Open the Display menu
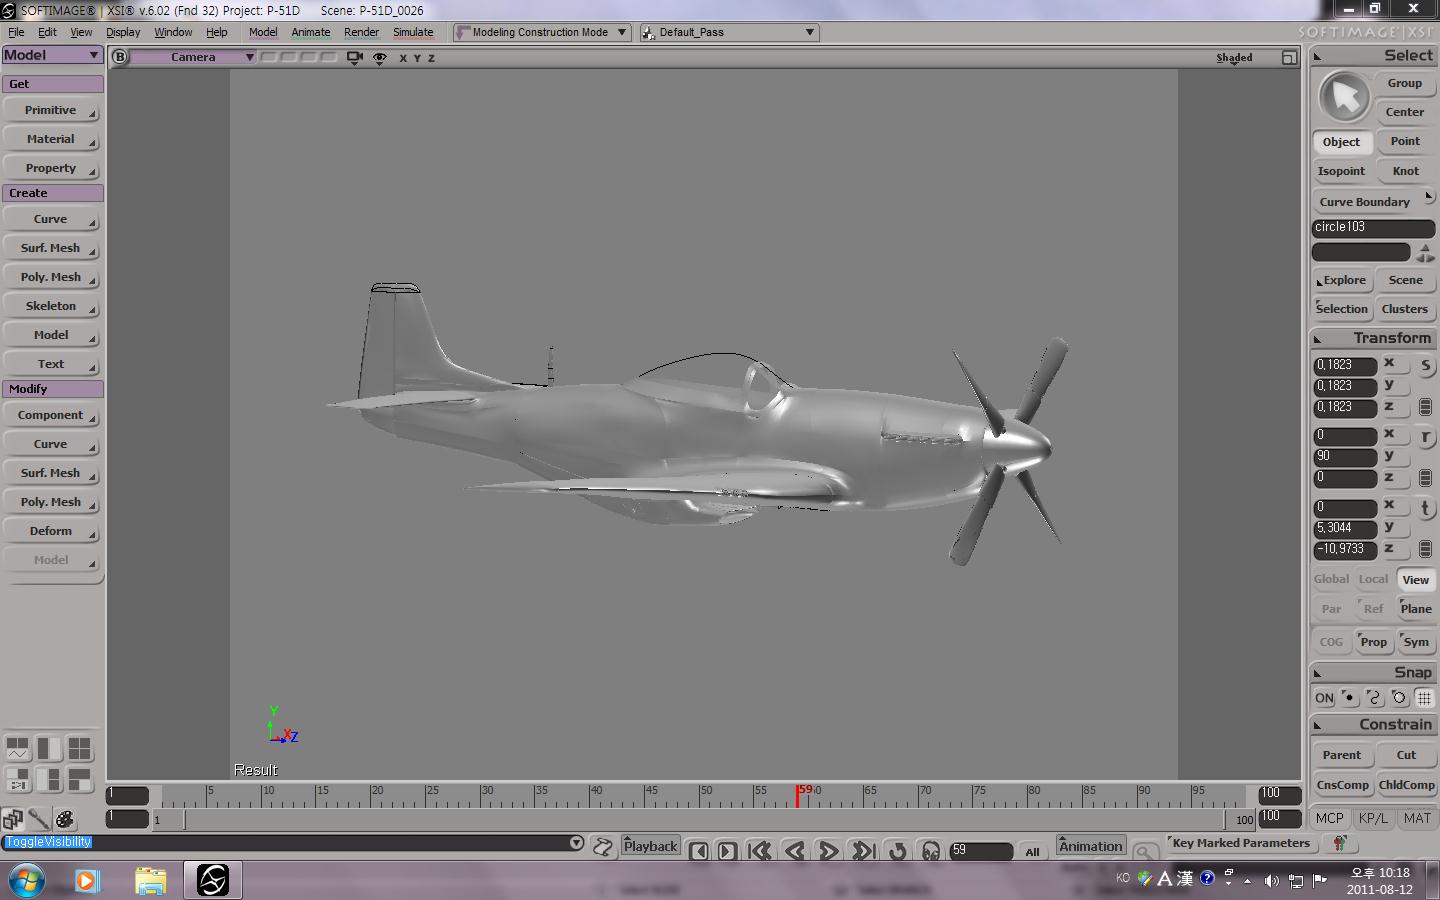This screenshot has height=900, width=1440. (x=123, y=32)
